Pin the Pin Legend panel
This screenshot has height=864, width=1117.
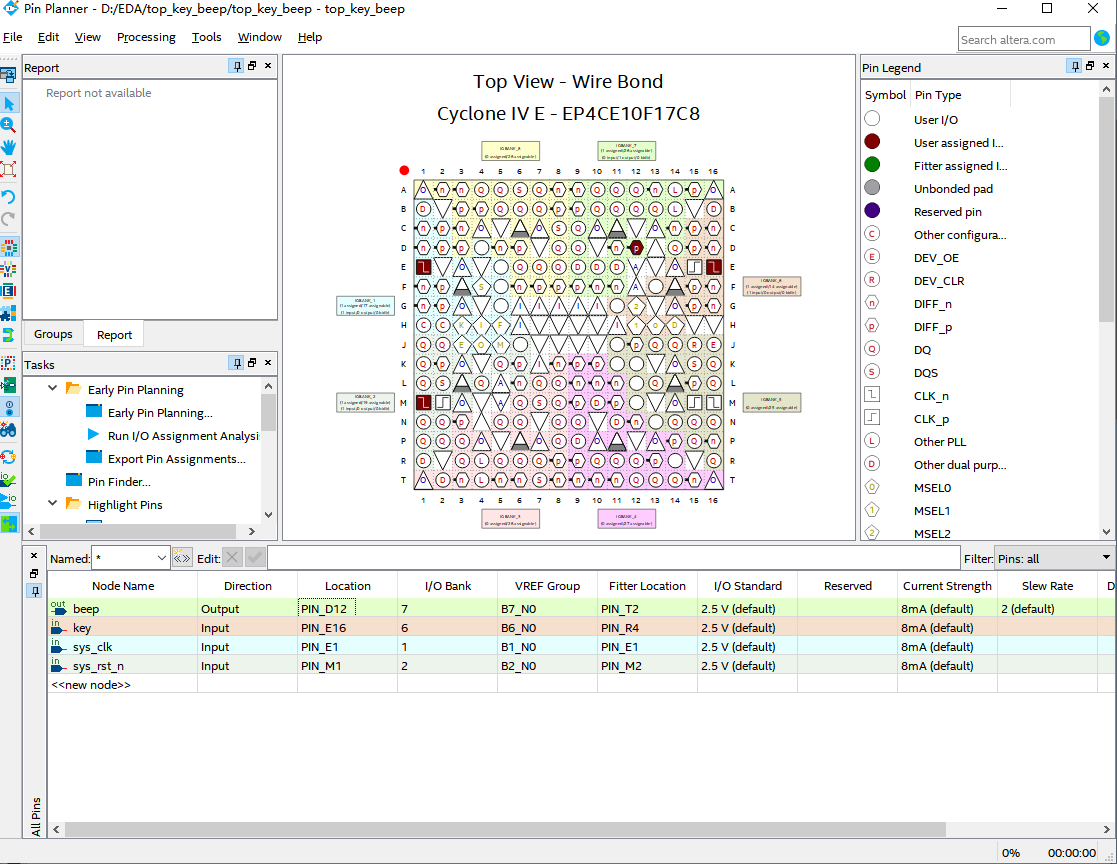[1075, 66]
